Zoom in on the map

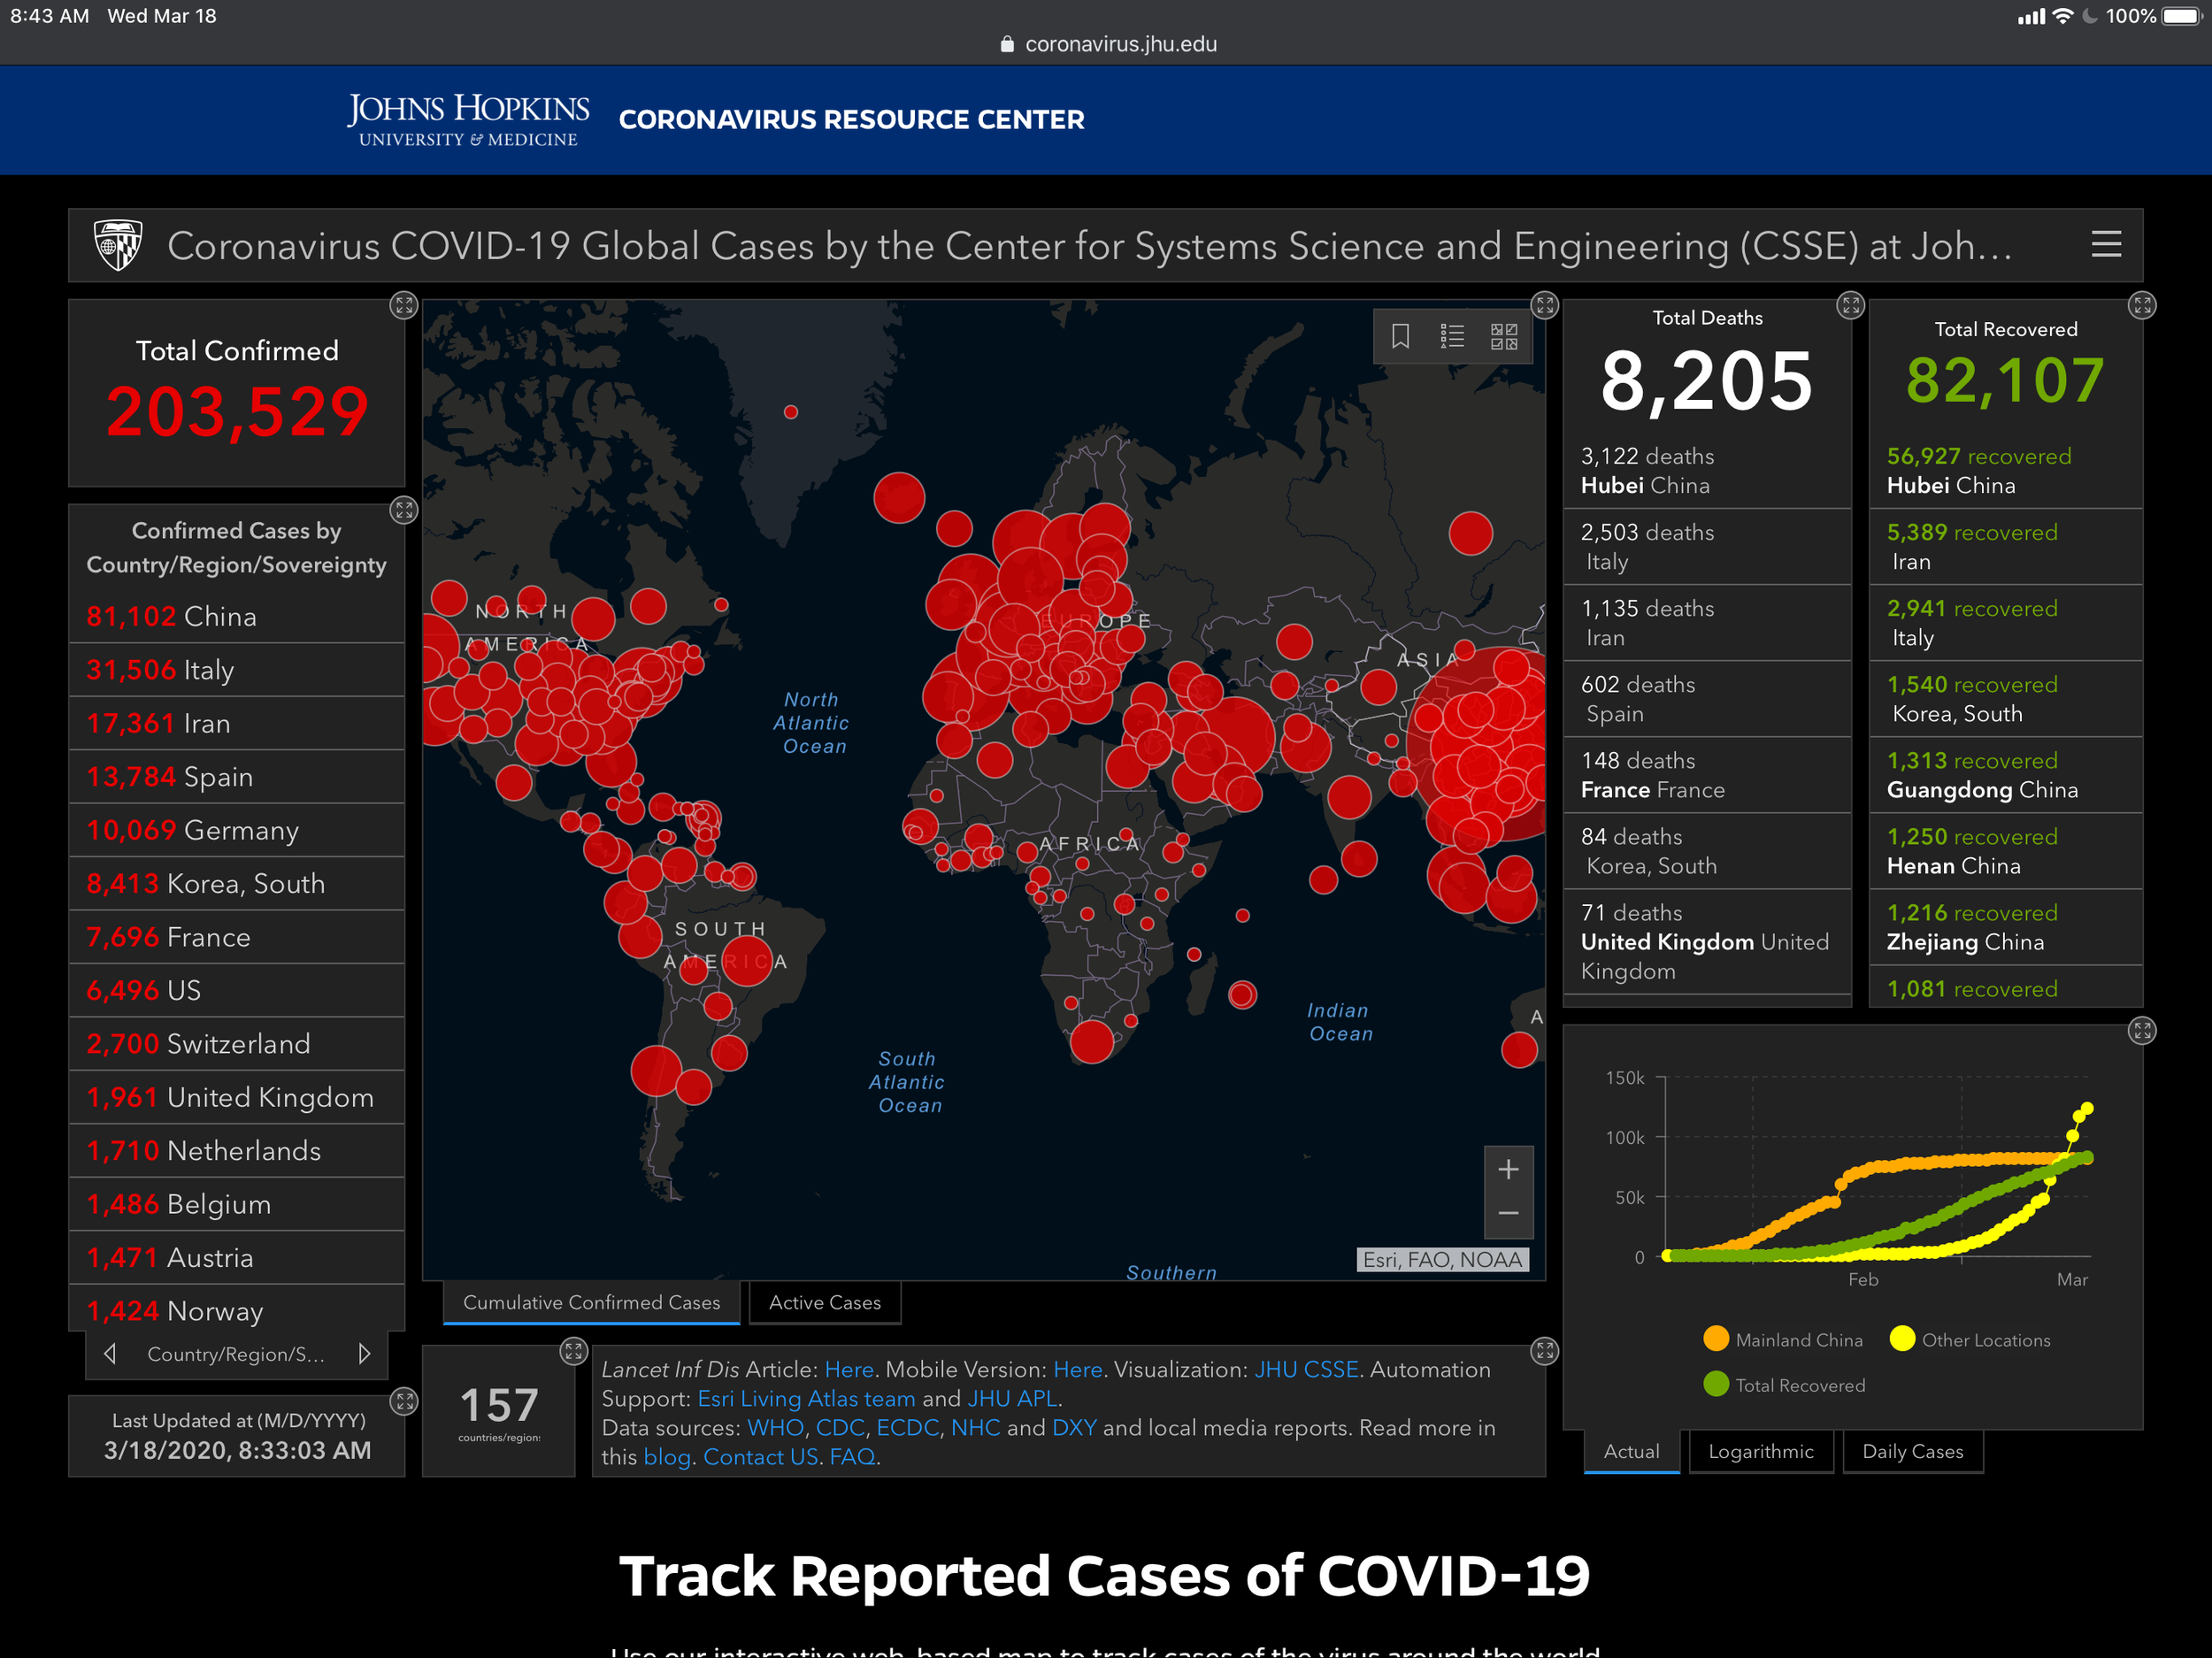pyautogui.click(x=1508, y=1169)
